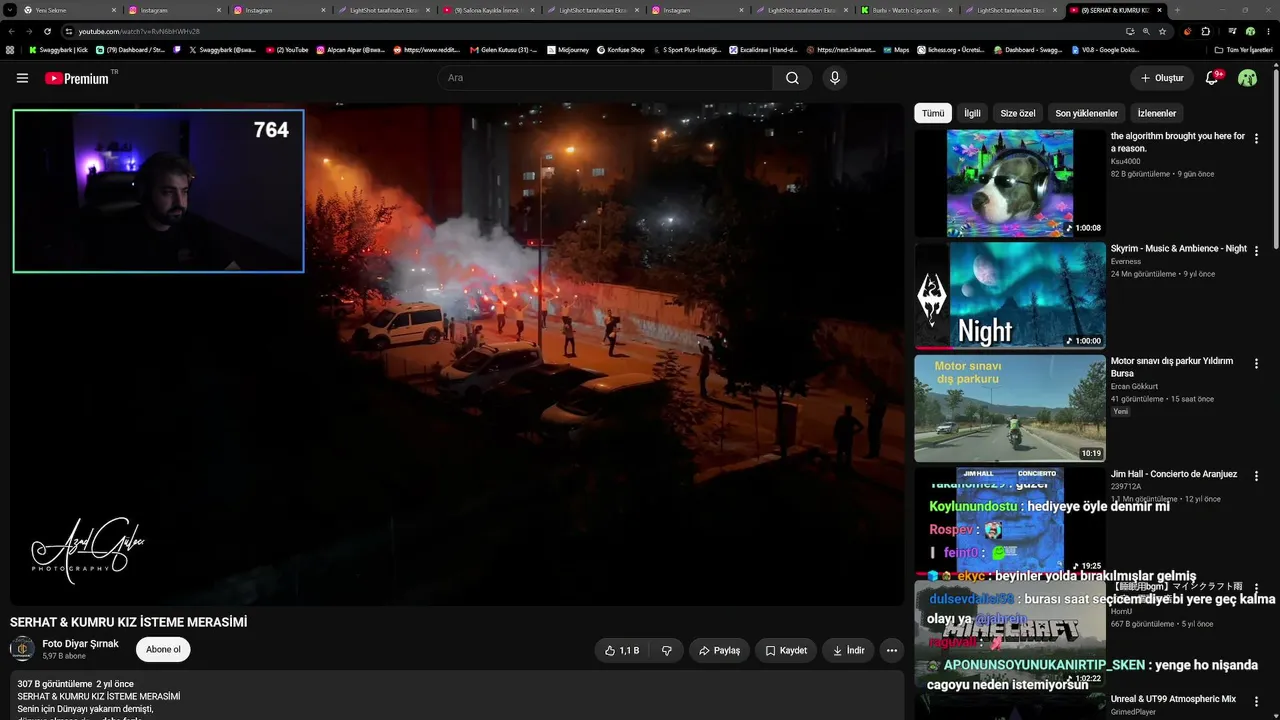This screenshot has width=1280, height=720.
Task: Open the Maps bookmark
Action: click(x=896, y=49)
